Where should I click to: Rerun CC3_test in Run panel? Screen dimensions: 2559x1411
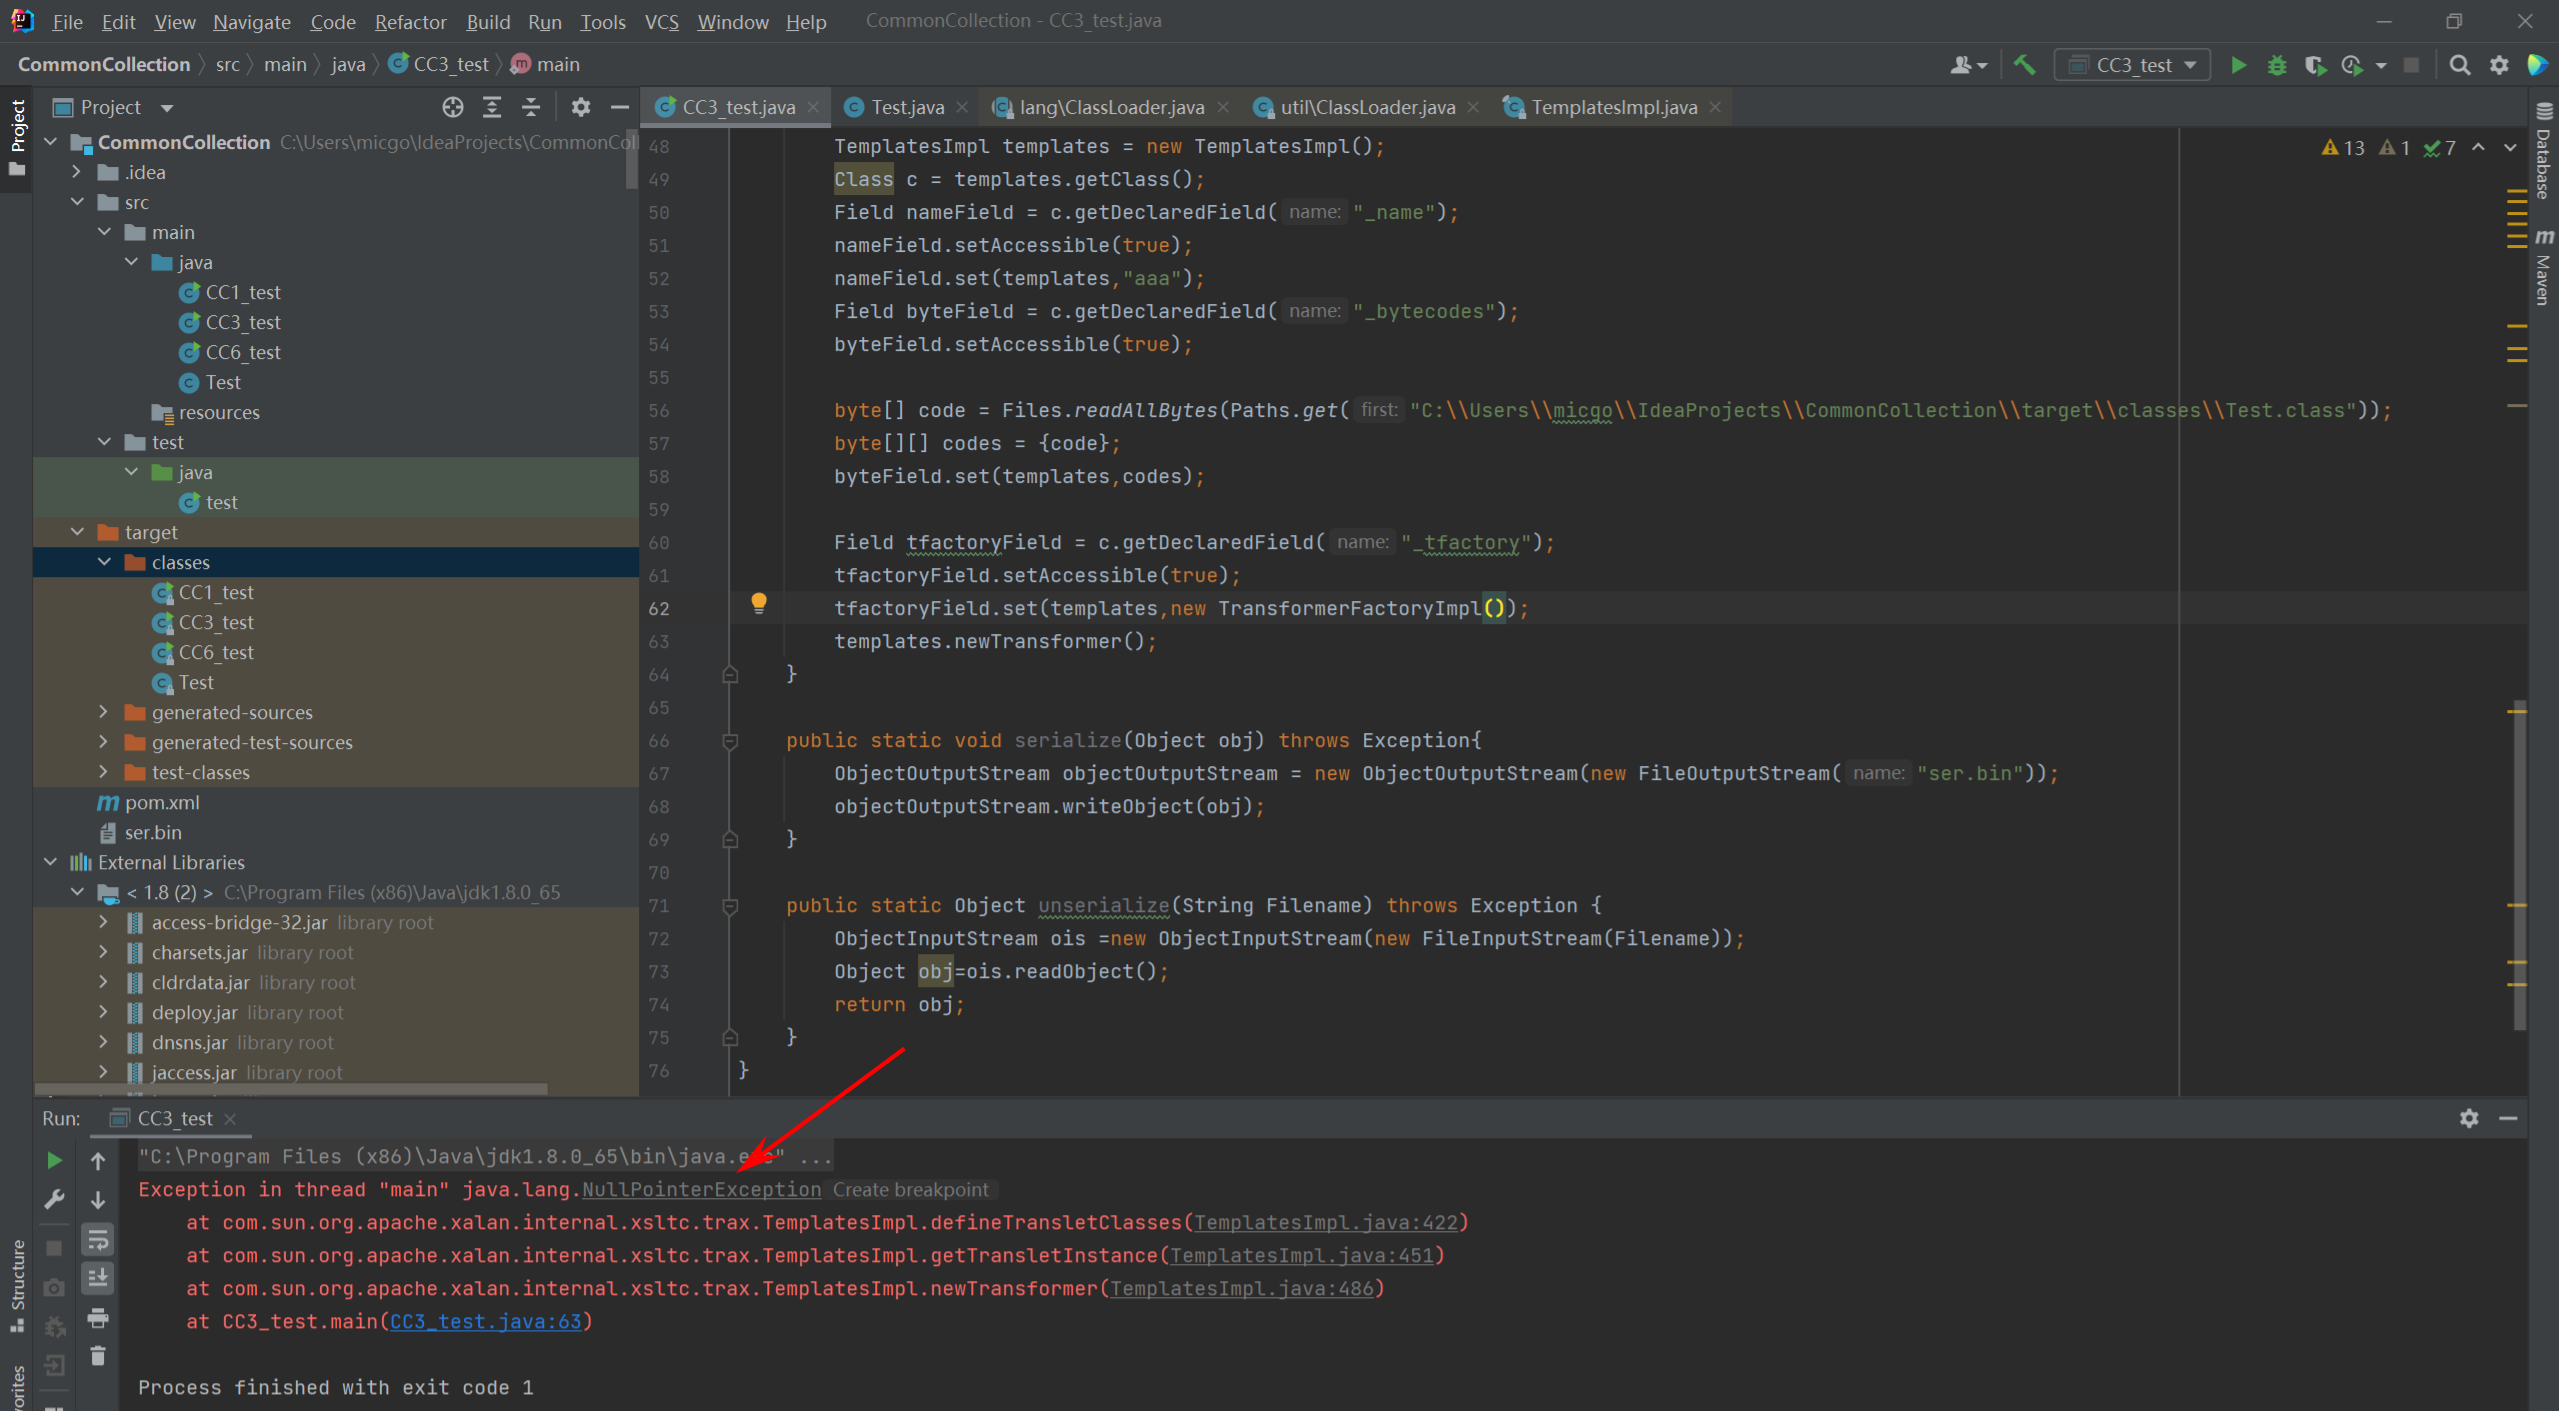[55, 1160]
